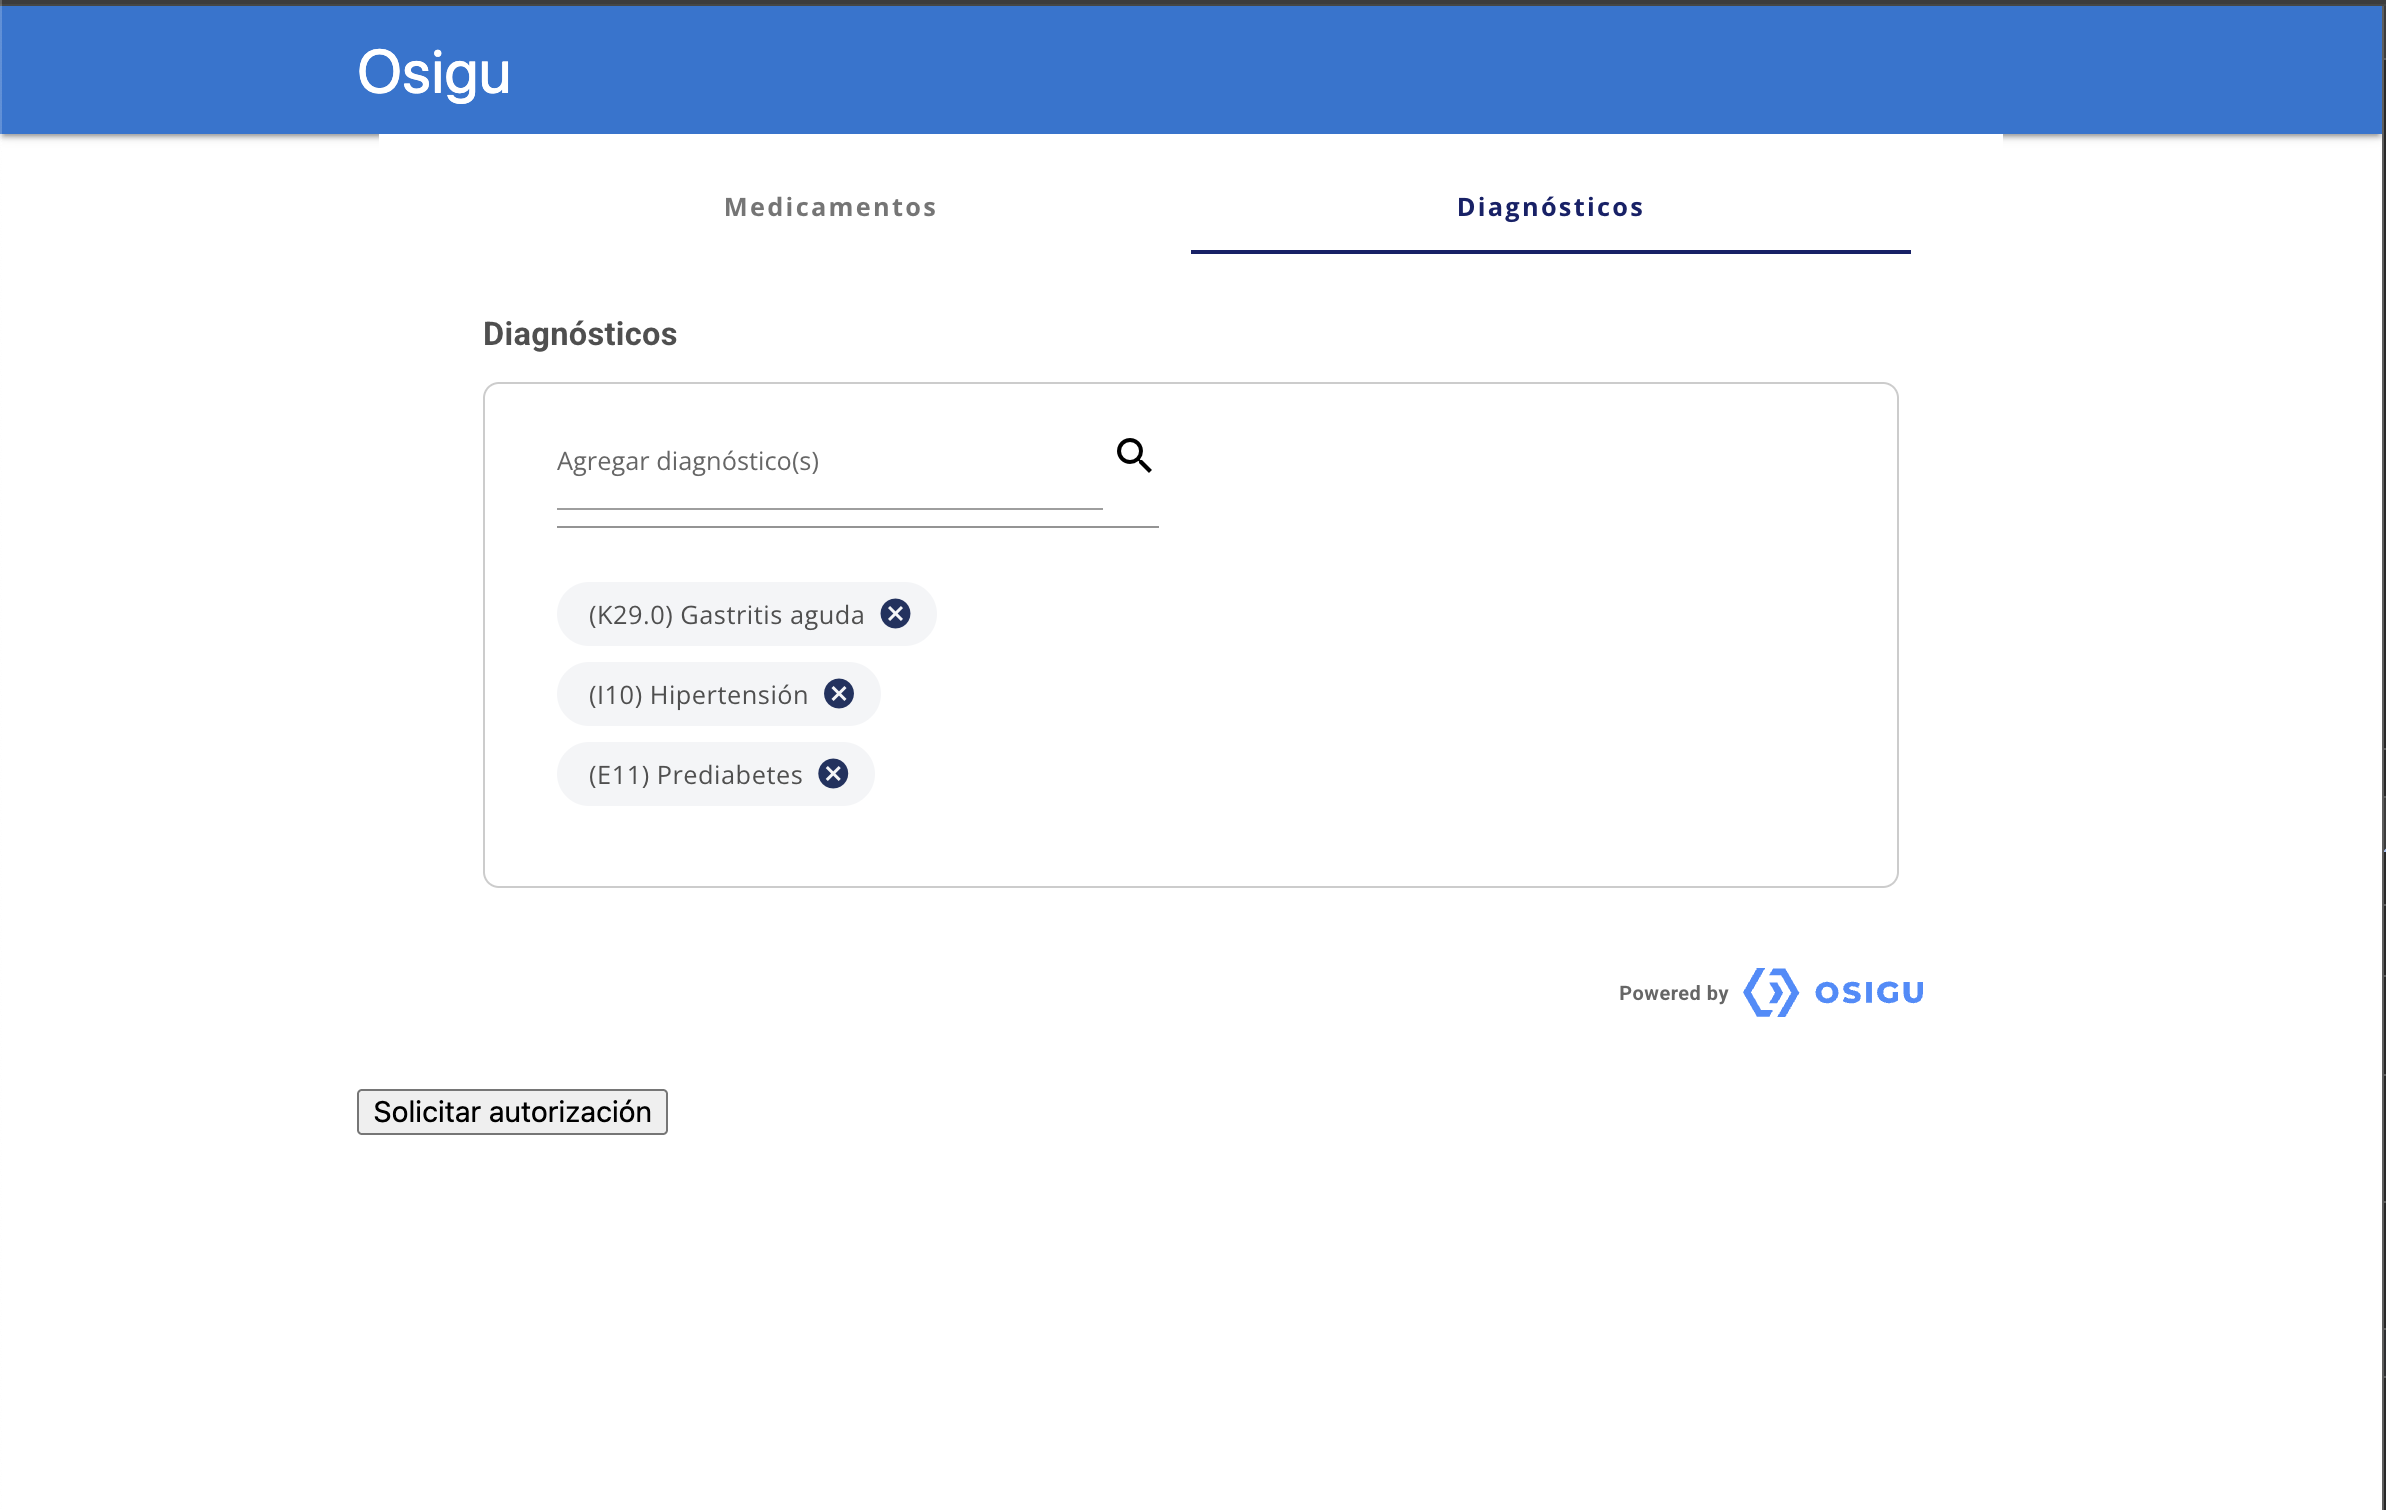Click the magnifier search icon
This screenshot has height=1510, width=2386.
pyautogui.click(x=1134, y=456)
